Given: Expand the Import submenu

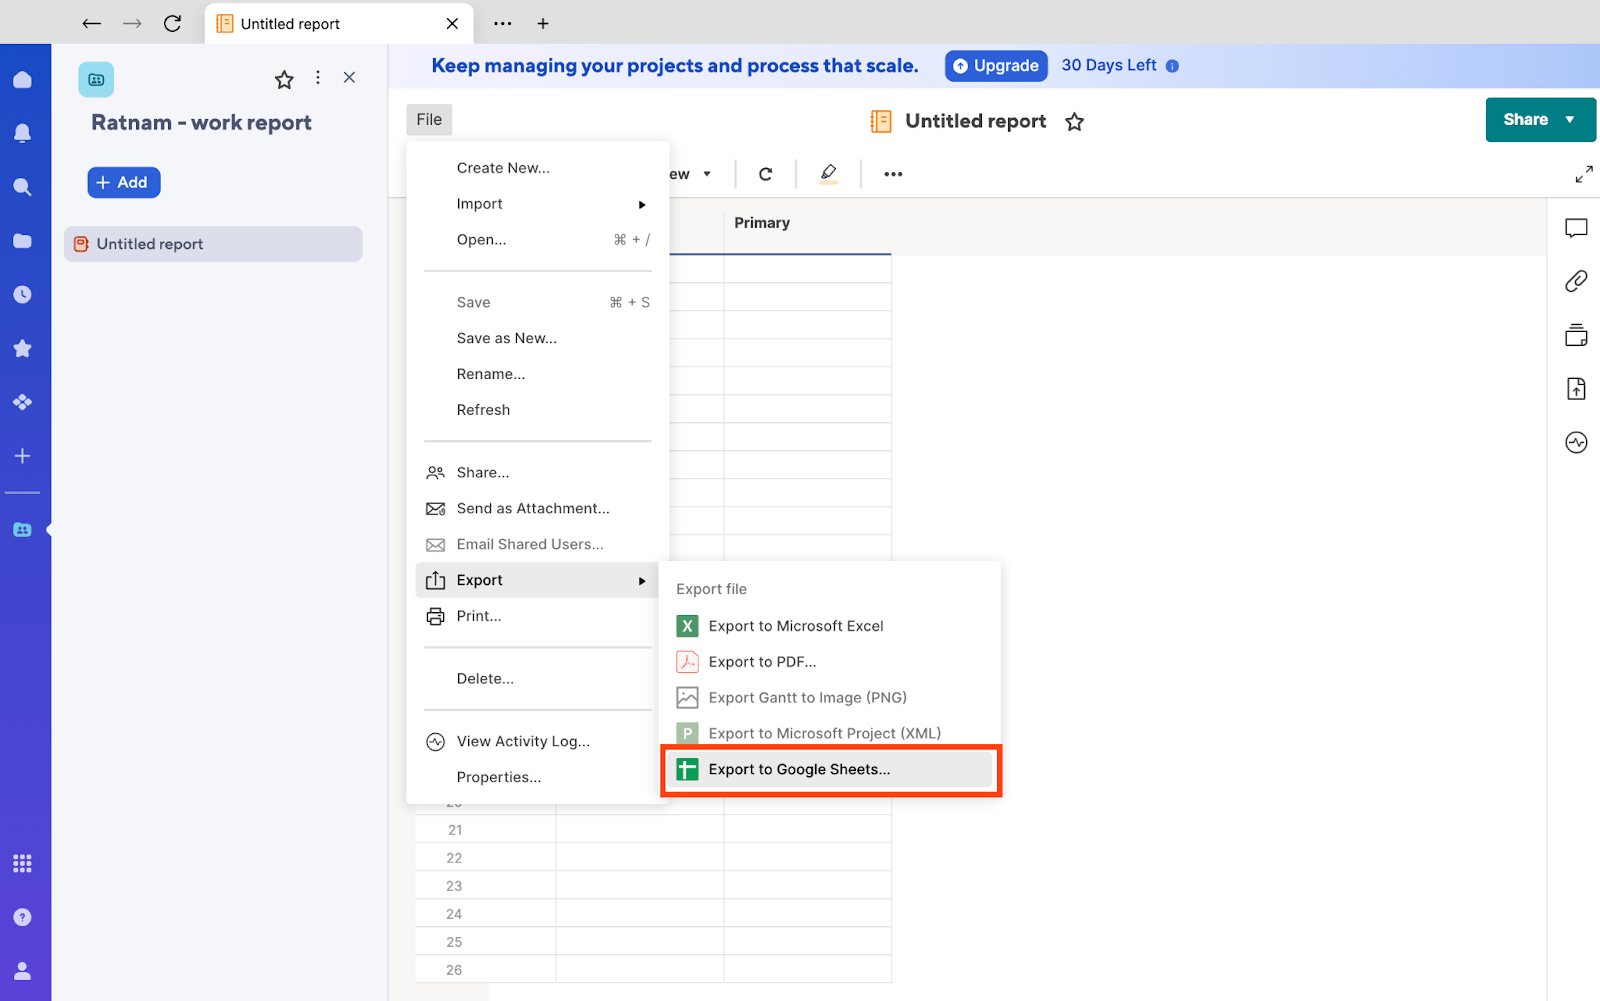Looking at the screenshot, I should [x=641, y=204].
